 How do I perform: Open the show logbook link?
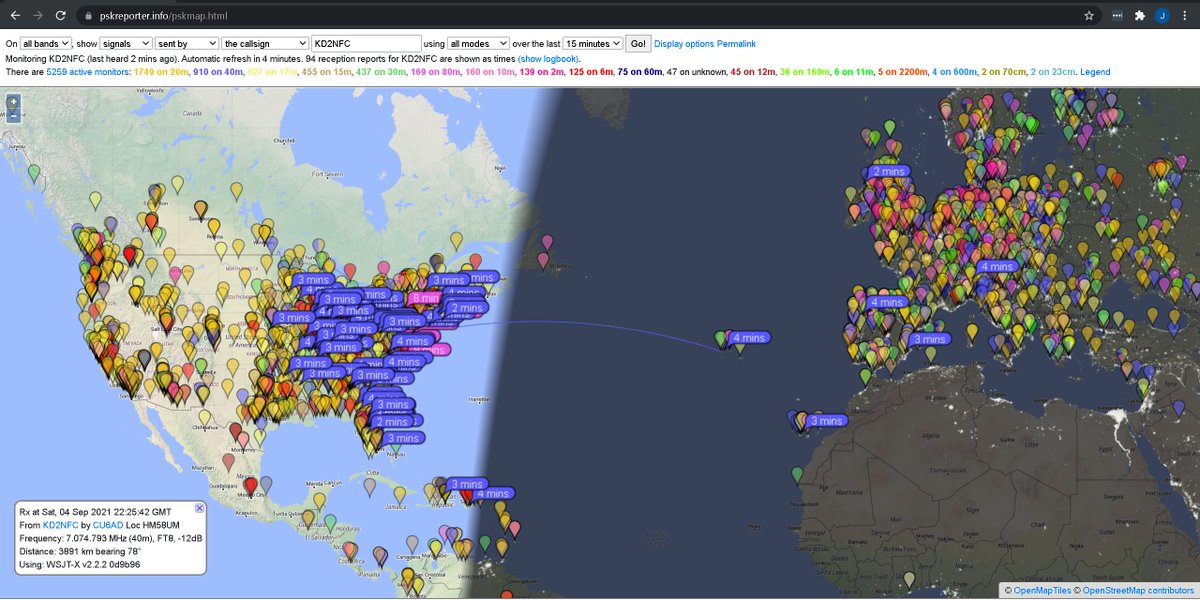[547, 58]
